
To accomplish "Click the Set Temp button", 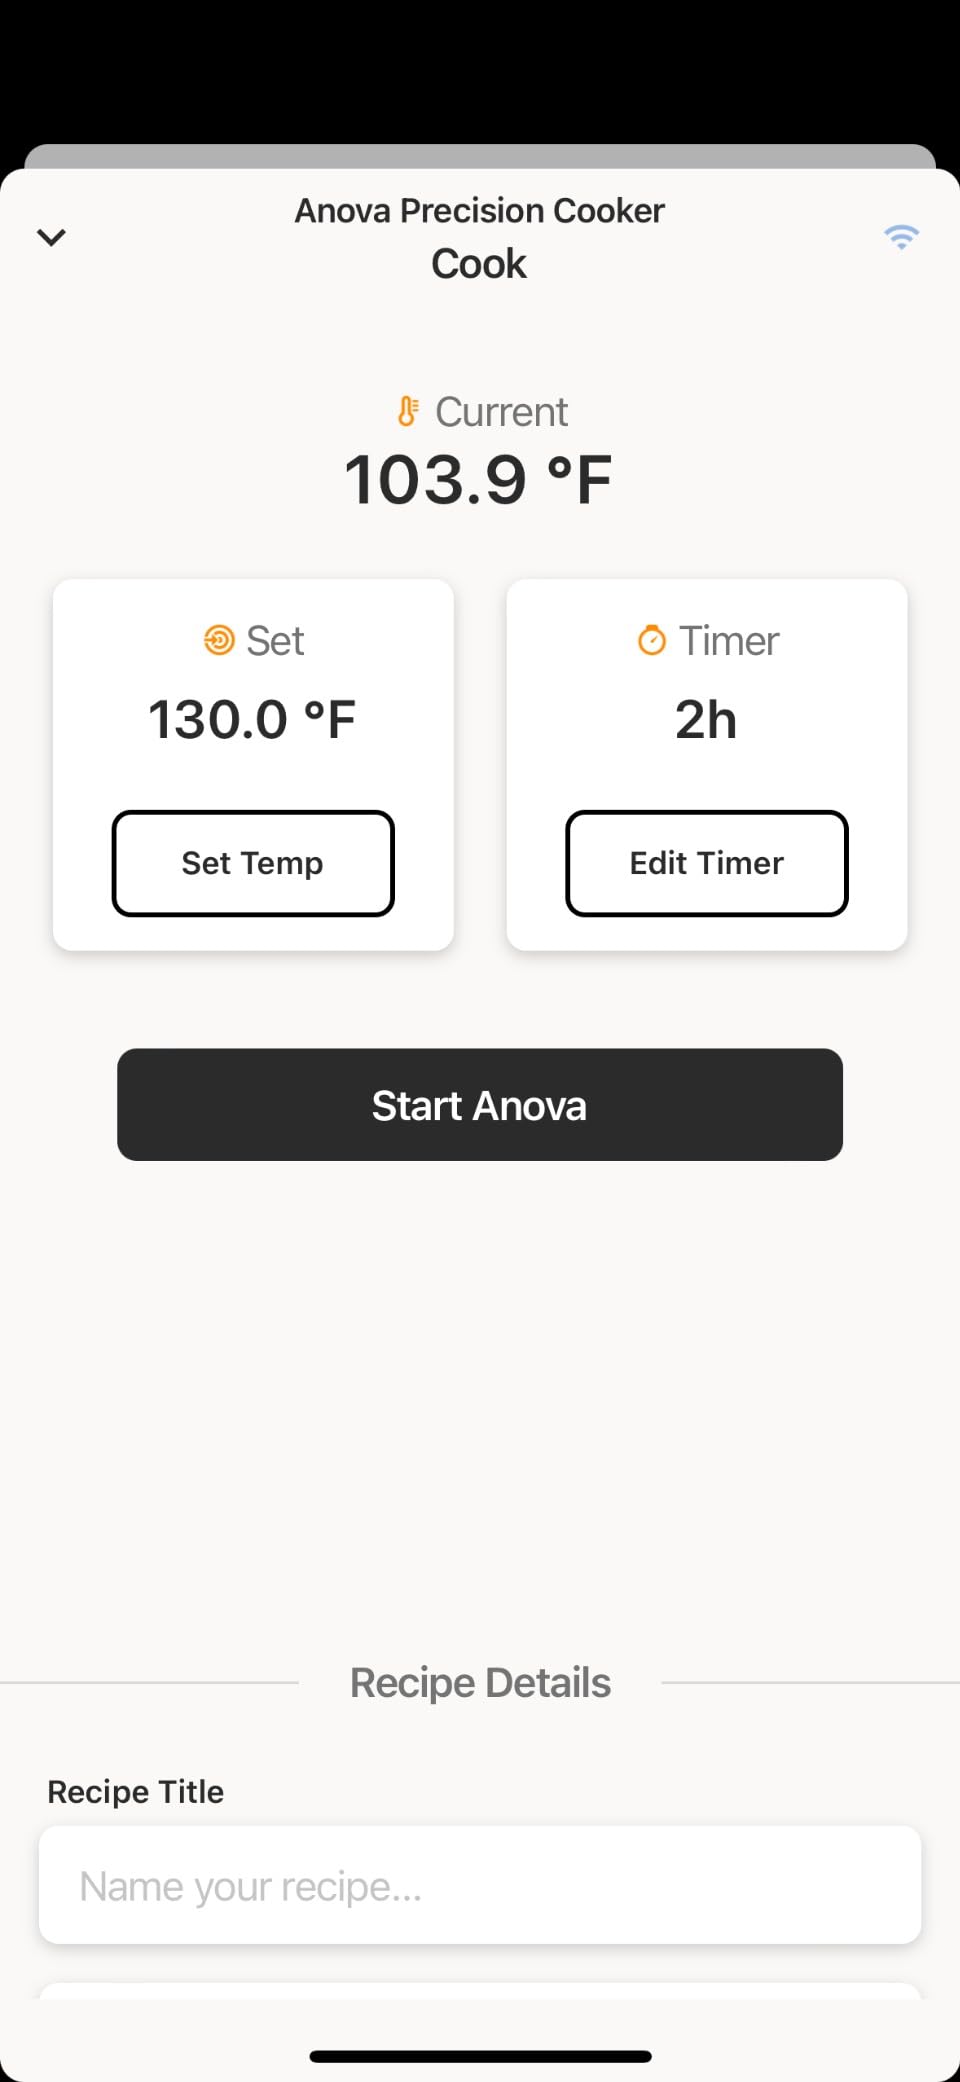I will tap(253, 863).
